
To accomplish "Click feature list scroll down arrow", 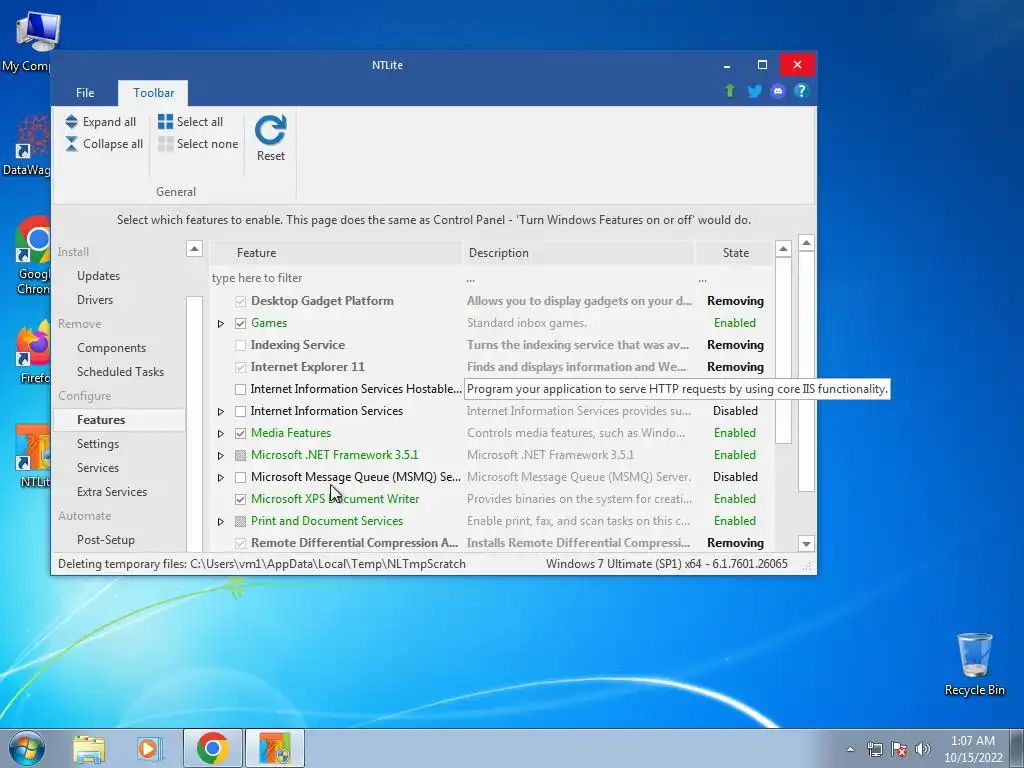I will pos(806,543).
